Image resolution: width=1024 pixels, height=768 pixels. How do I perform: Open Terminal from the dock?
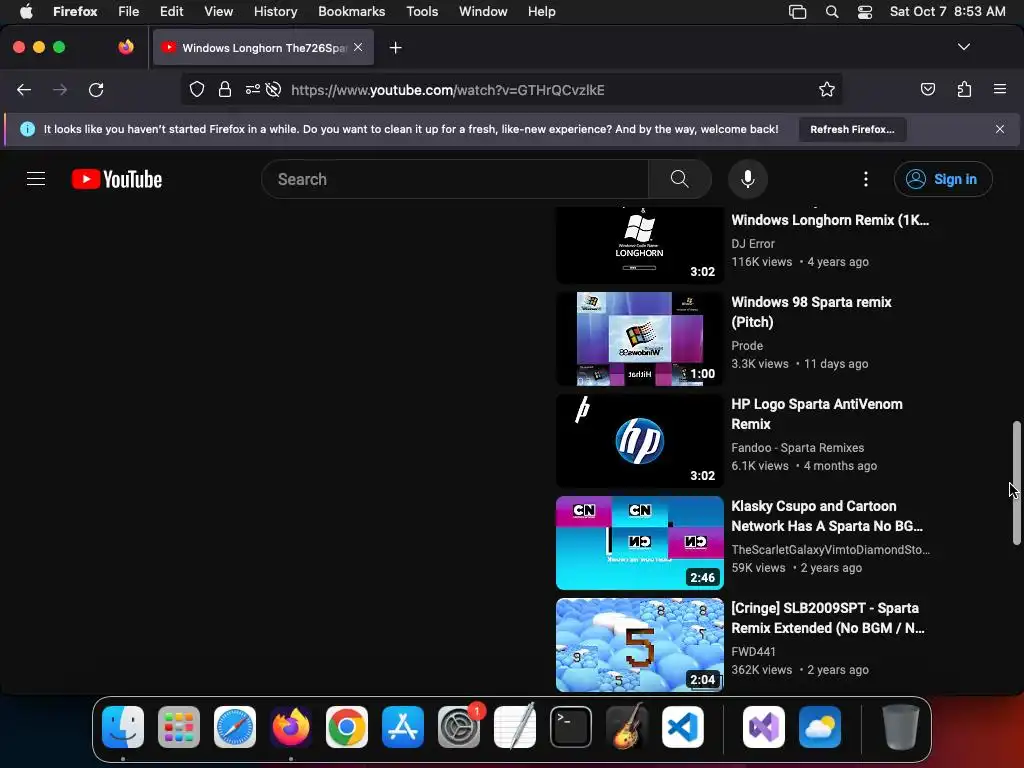(571, 727)
